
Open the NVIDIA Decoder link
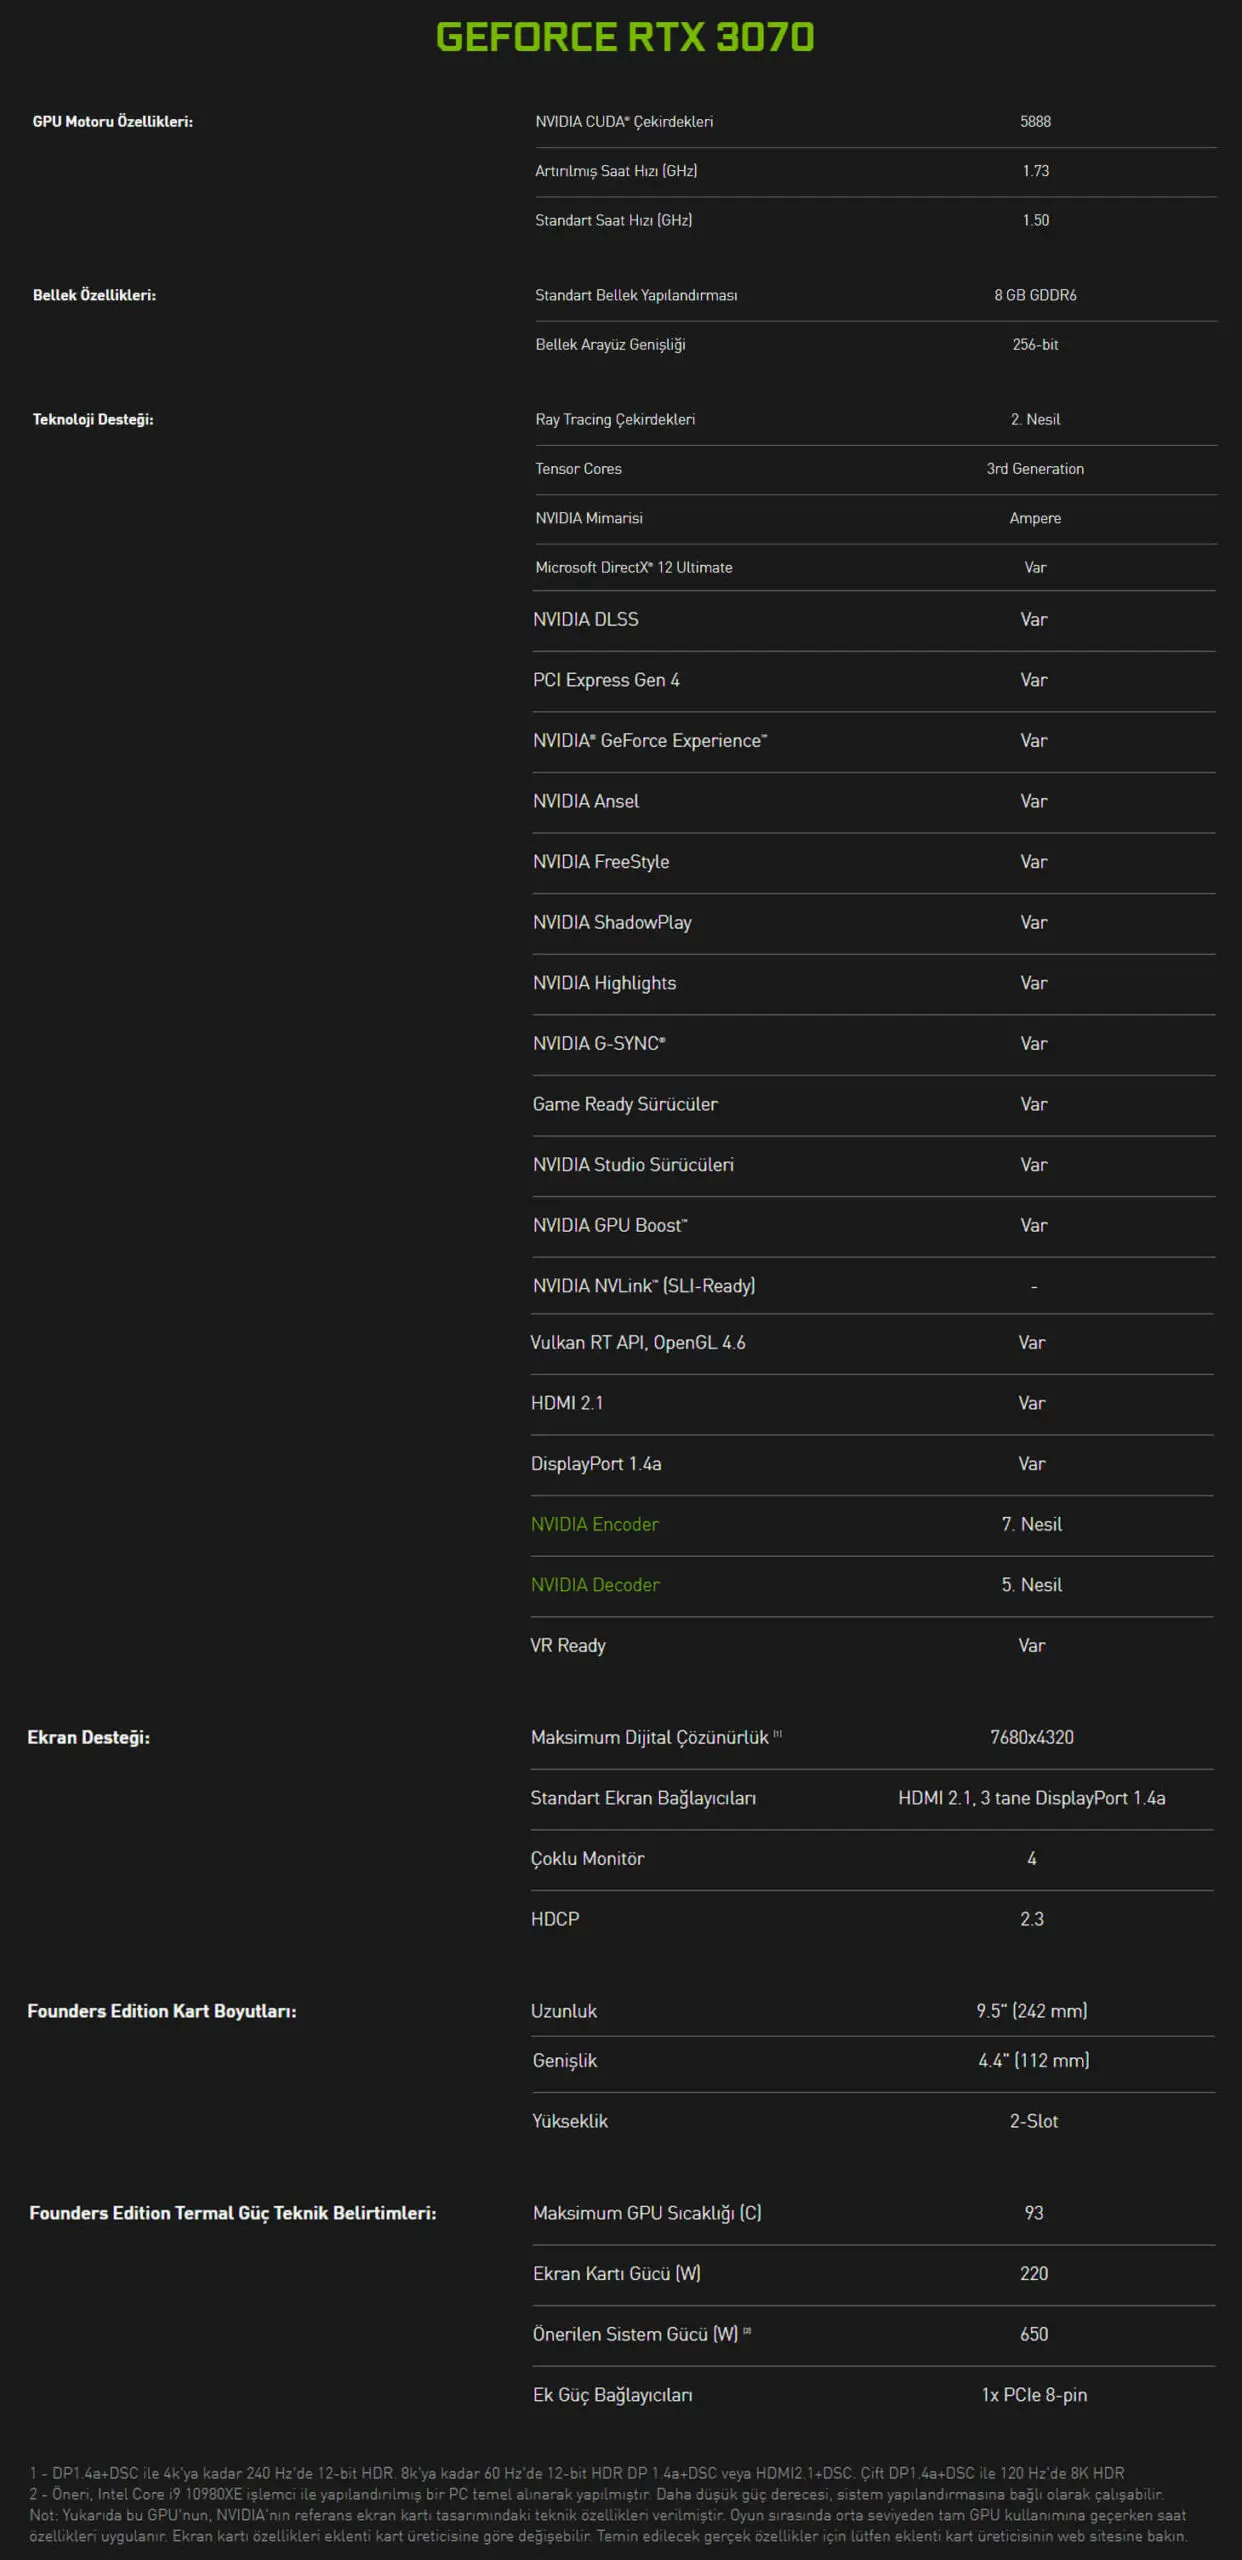595,1585
